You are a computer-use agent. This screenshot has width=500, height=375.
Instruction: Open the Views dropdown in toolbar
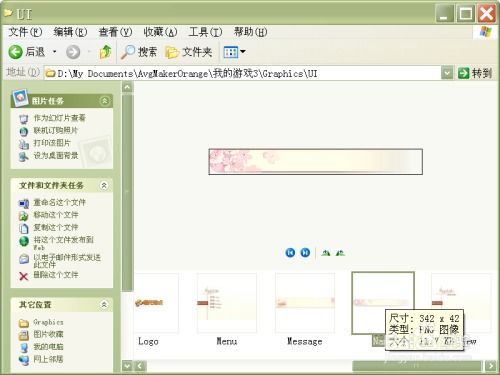coord(234,52)
